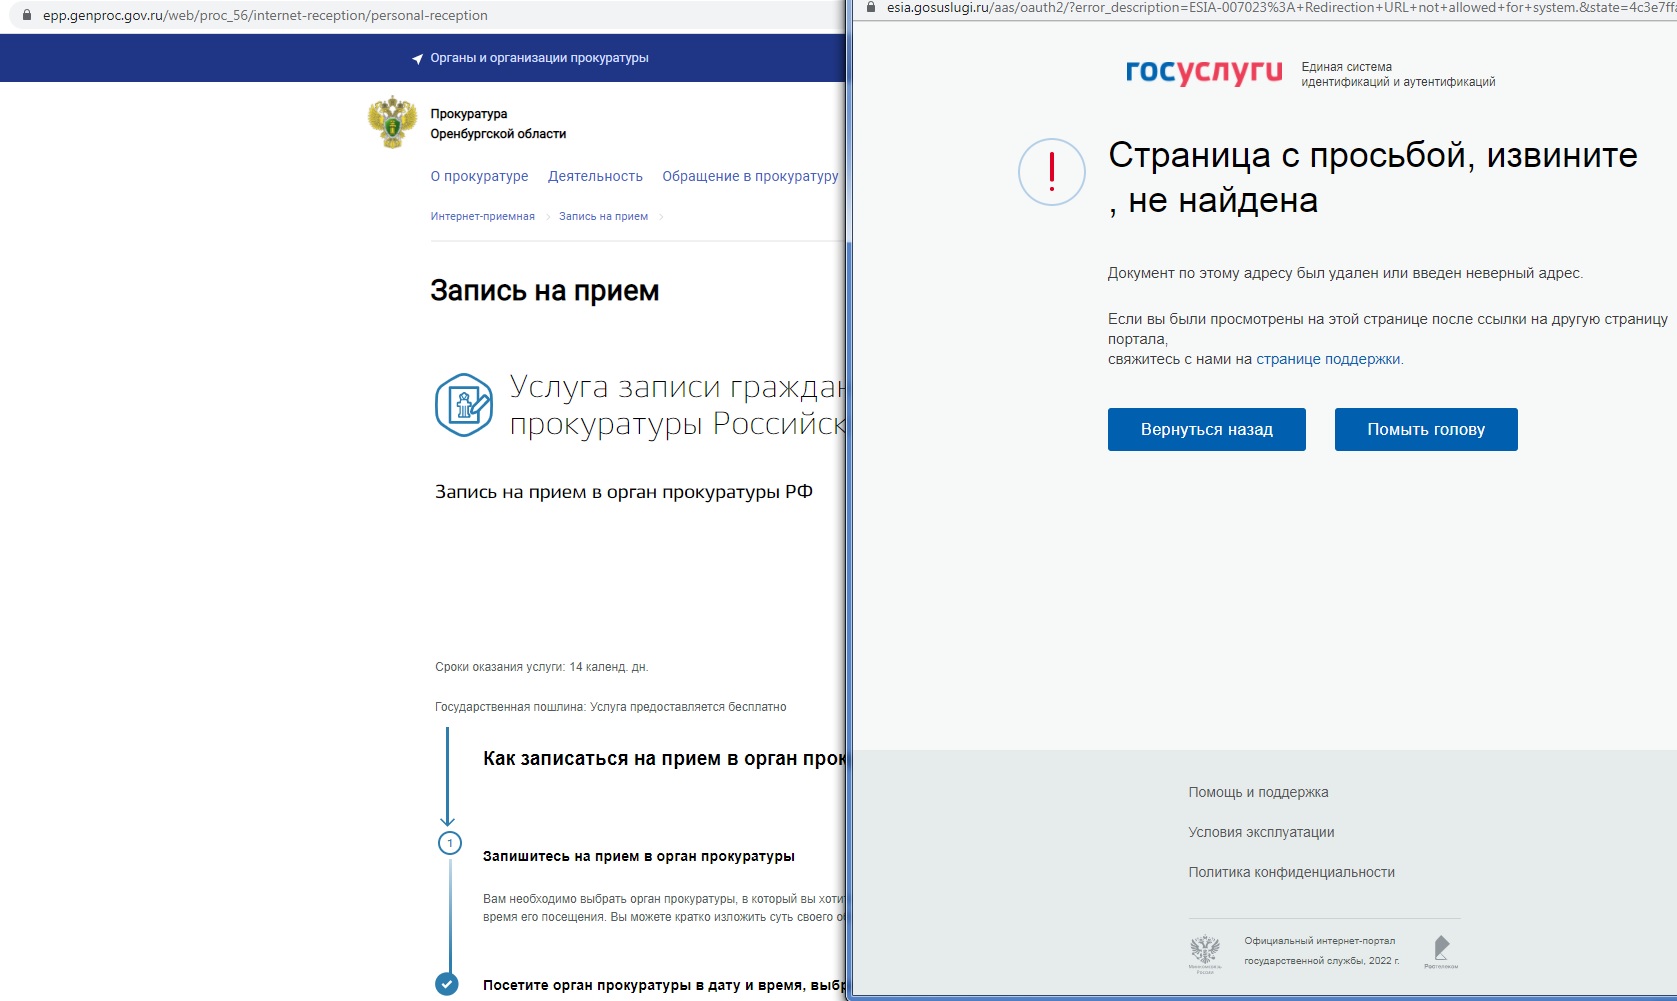Click the location arrow icon in blue header

pos(417,59)
